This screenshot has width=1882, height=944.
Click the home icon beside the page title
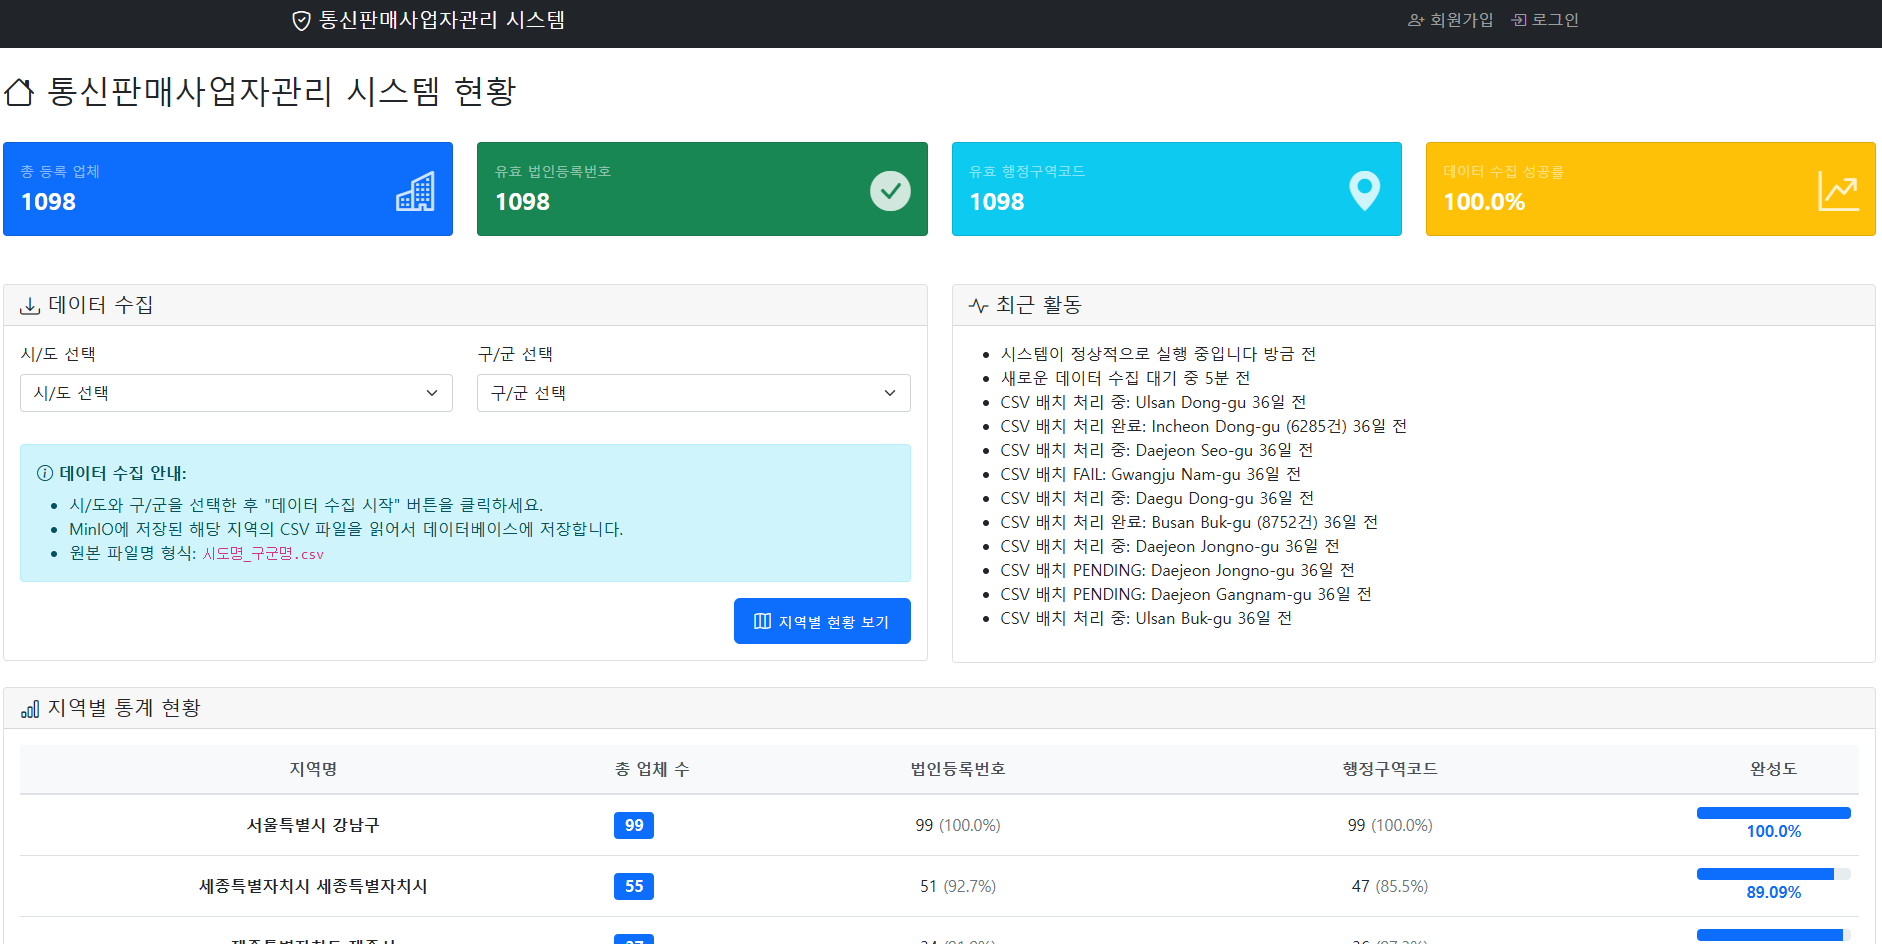coord(20,93)
